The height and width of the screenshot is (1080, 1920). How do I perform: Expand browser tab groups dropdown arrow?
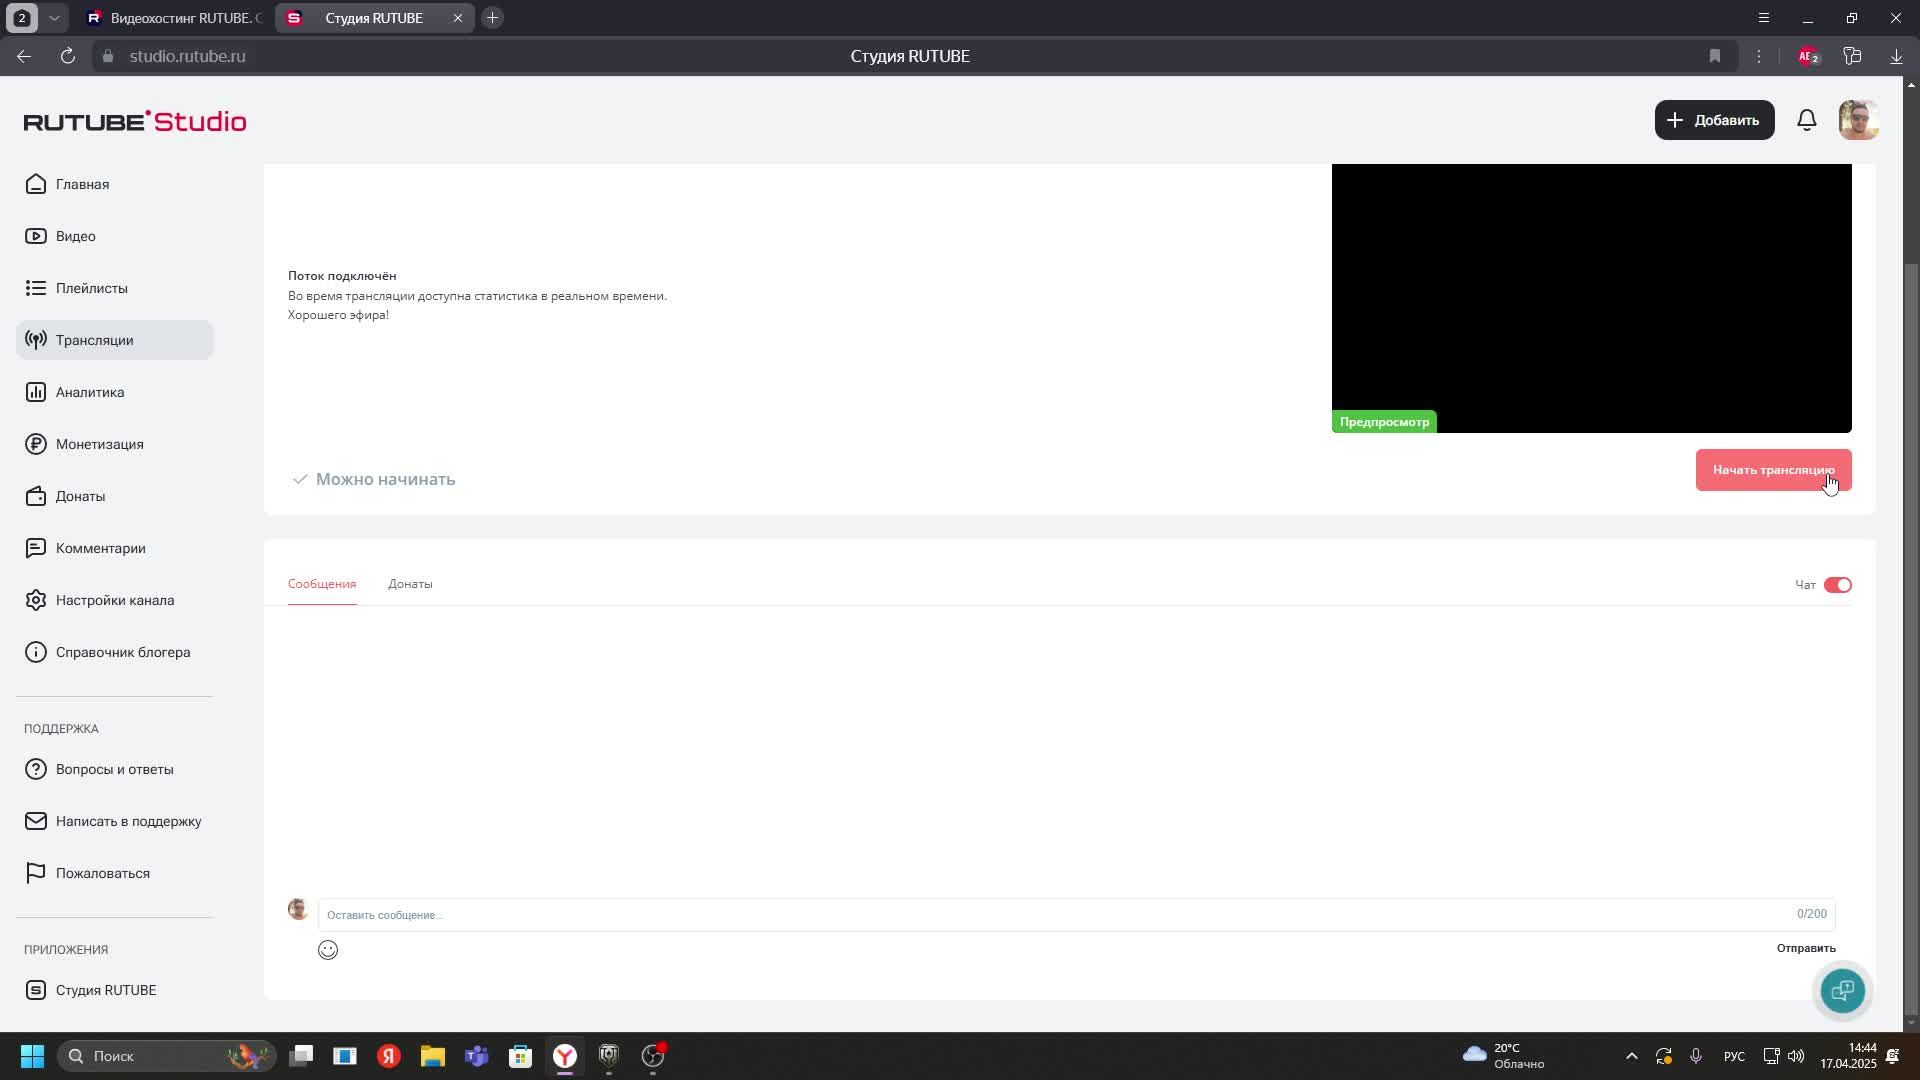click(55, 18)
